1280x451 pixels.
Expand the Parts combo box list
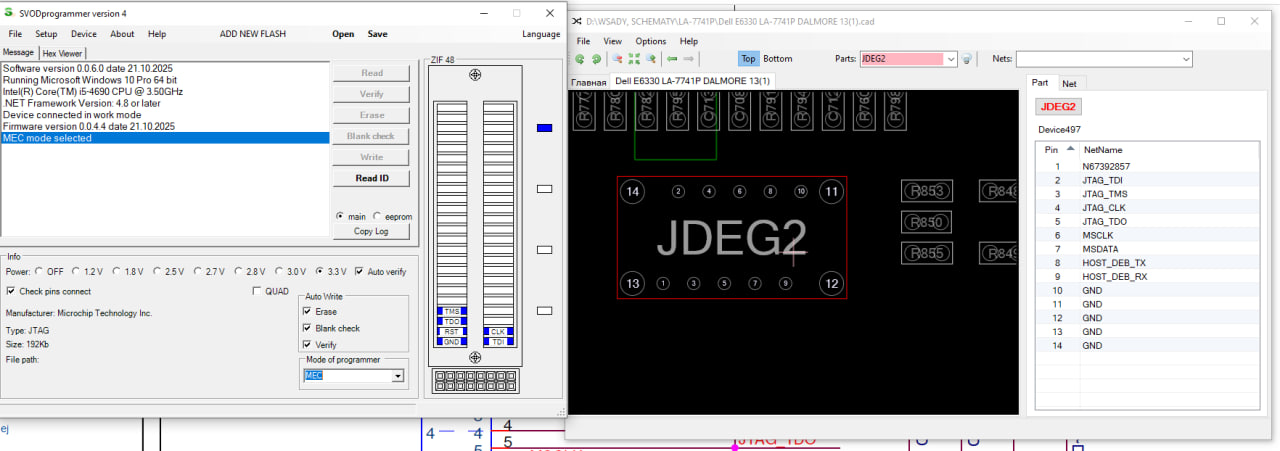(x=951, y=59)
